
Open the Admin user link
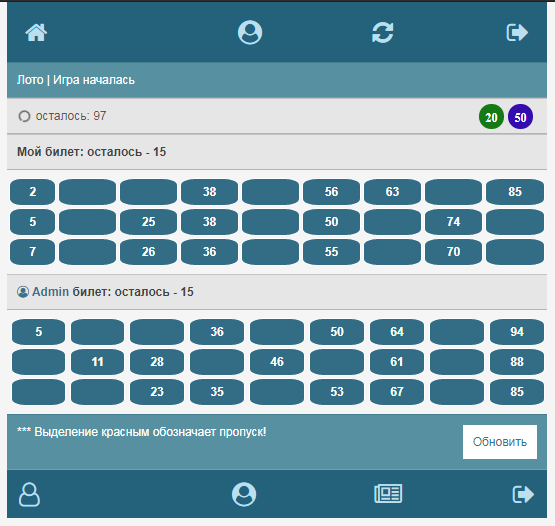click(50, 292)
